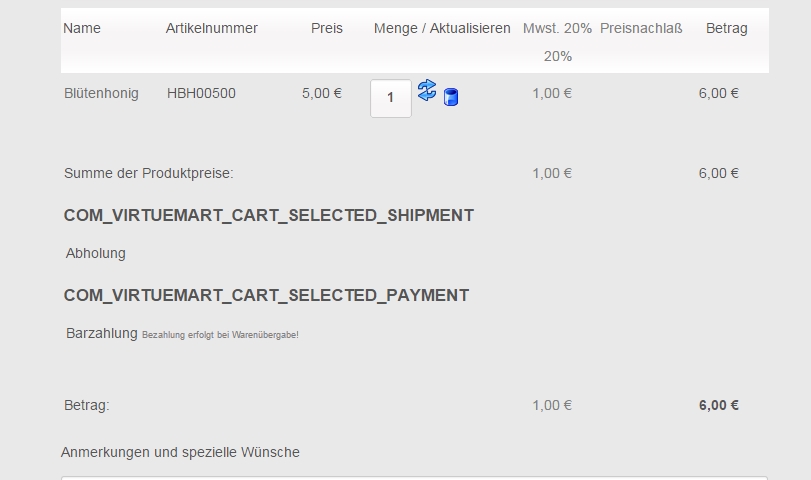The image size is (811, 480).
Task: Click the update quantity refresh icon
Action: [427, 91]
